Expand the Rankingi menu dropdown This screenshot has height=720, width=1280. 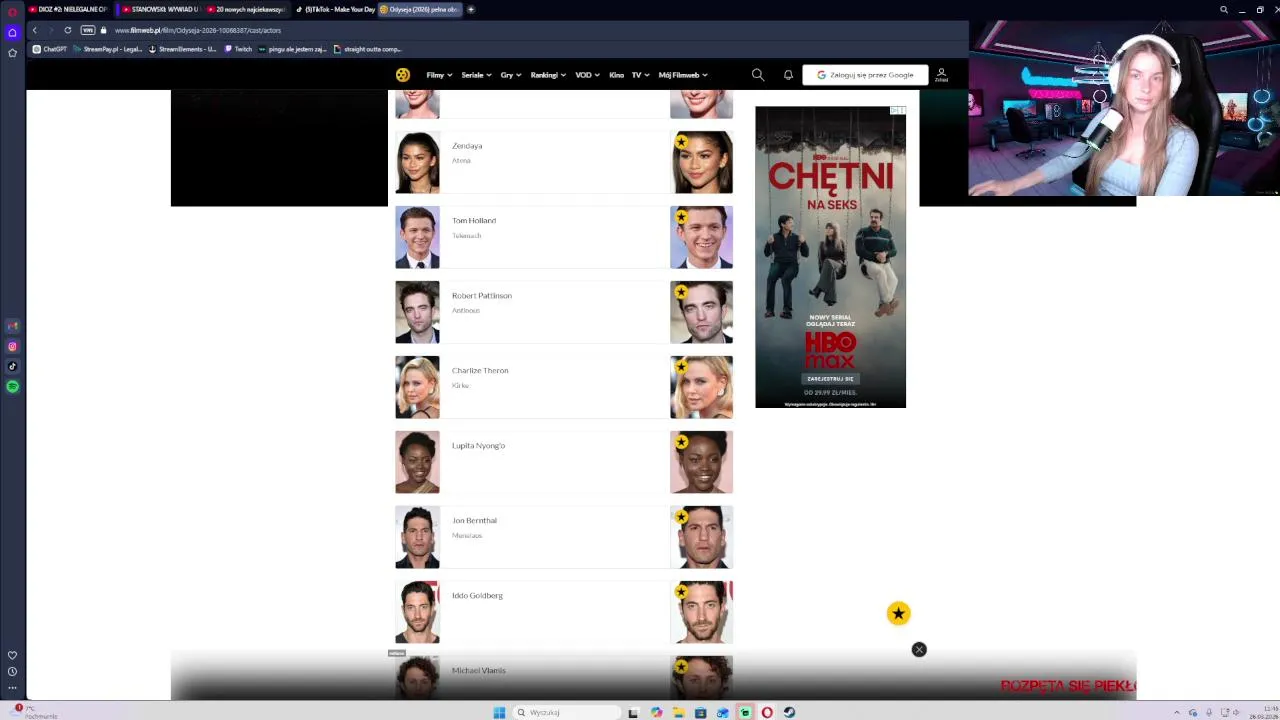pyautogui.click(x=548, y=75)
